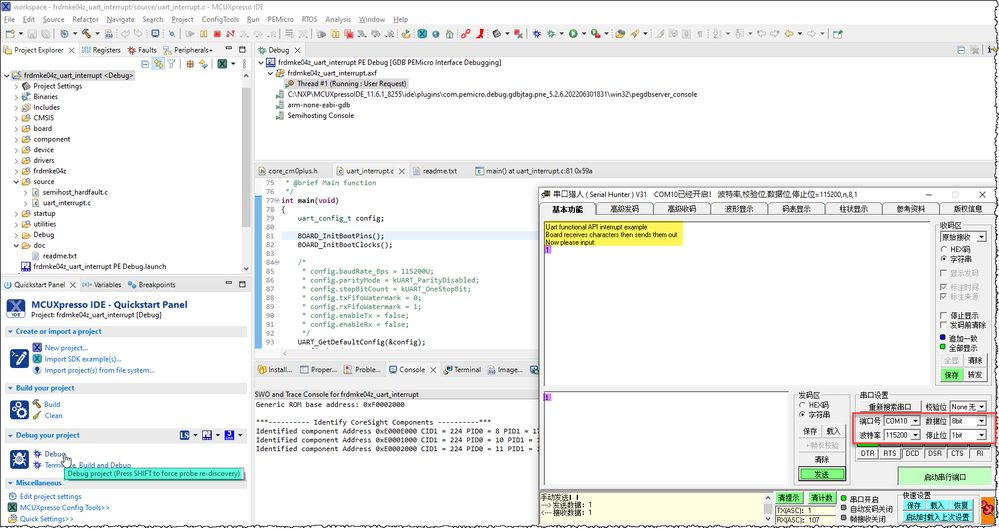Open the ConfigTools menu

pyautogui.click(x=220, y=19)
